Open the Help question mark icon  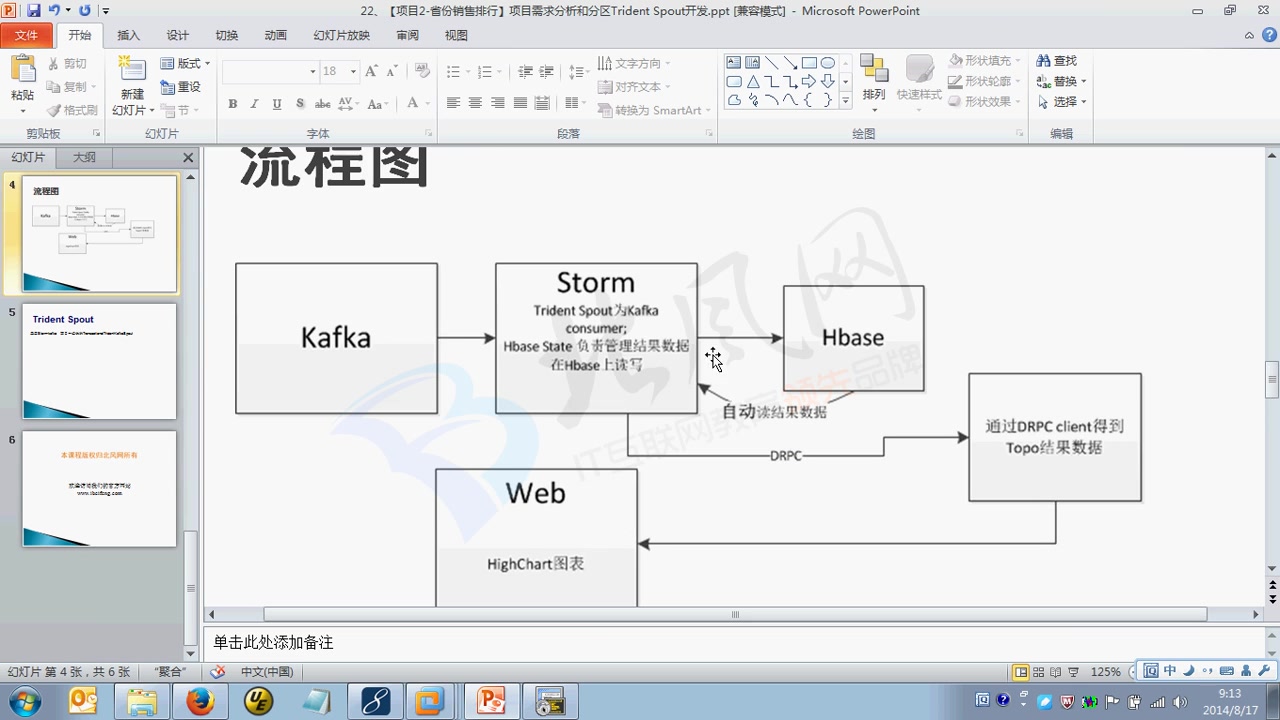[x=1267, y=35]
